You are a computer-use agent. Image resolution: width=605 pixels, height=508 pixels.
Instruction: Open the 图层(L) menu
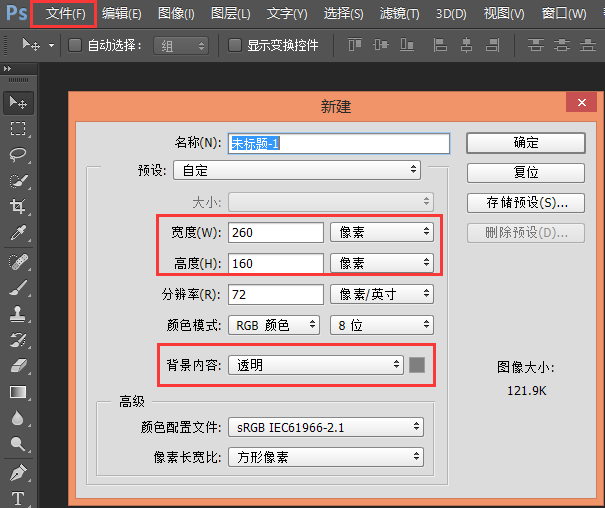231,14
